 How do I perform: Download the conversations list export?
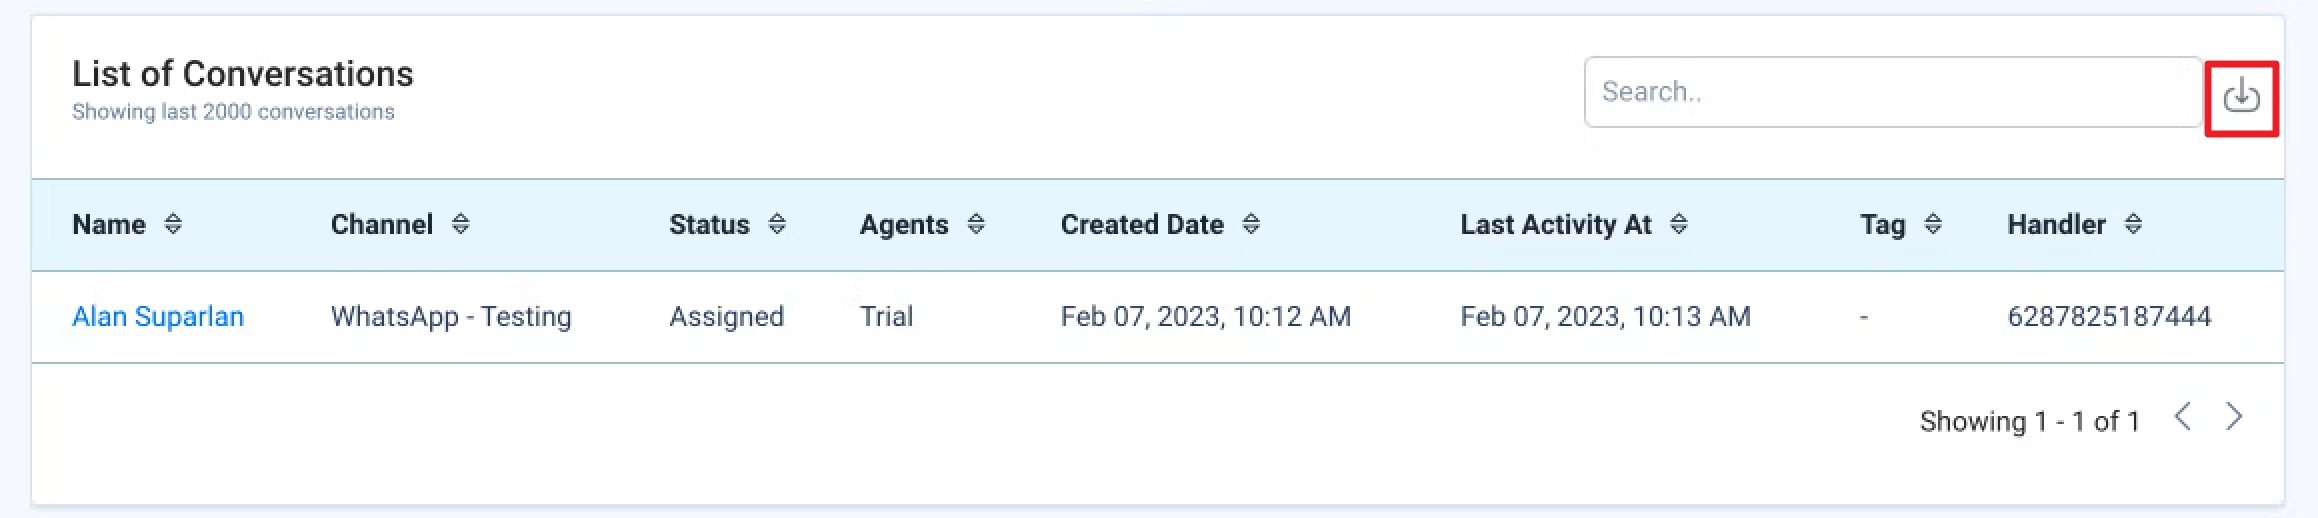(x=2241, y=97)
